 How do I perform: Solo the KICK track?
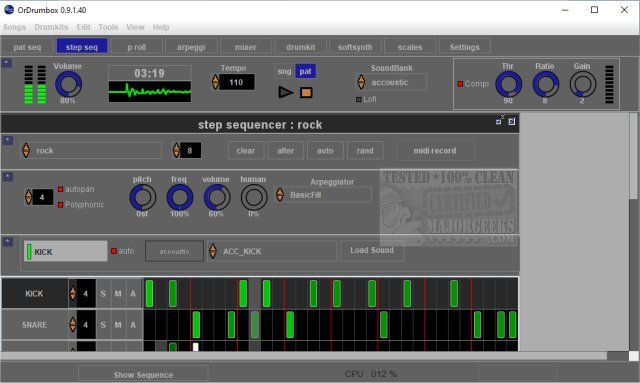(x=103, y=294)
